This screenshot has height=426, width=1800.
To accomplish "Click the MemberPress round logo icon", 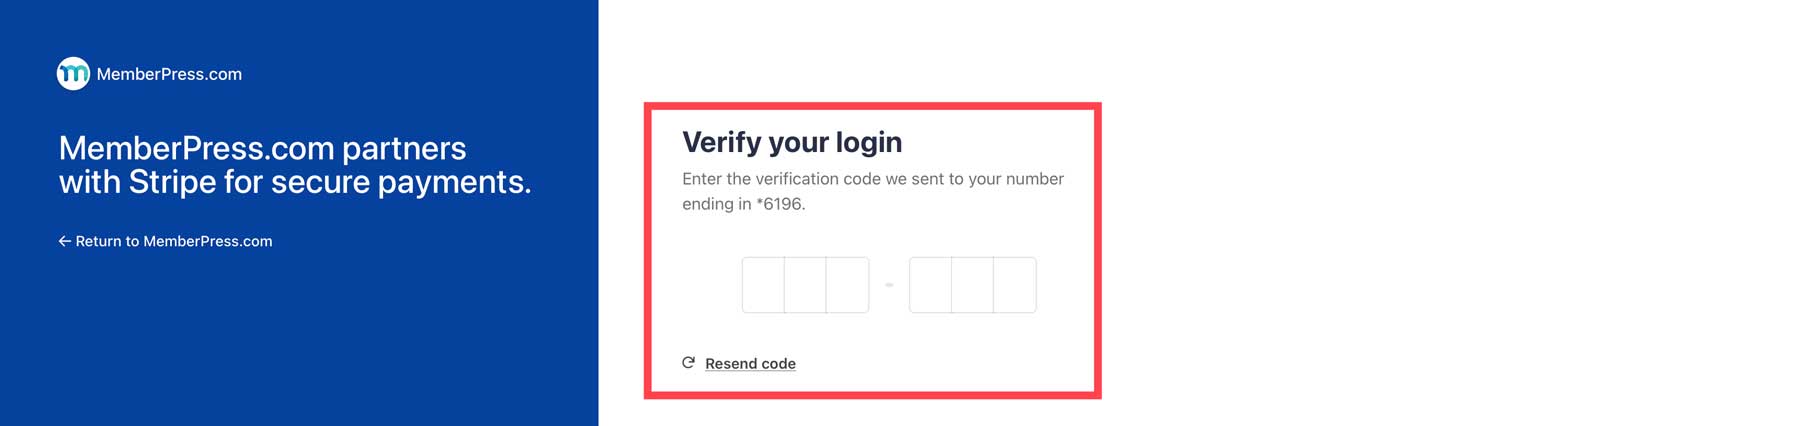I will coord(73,73).
